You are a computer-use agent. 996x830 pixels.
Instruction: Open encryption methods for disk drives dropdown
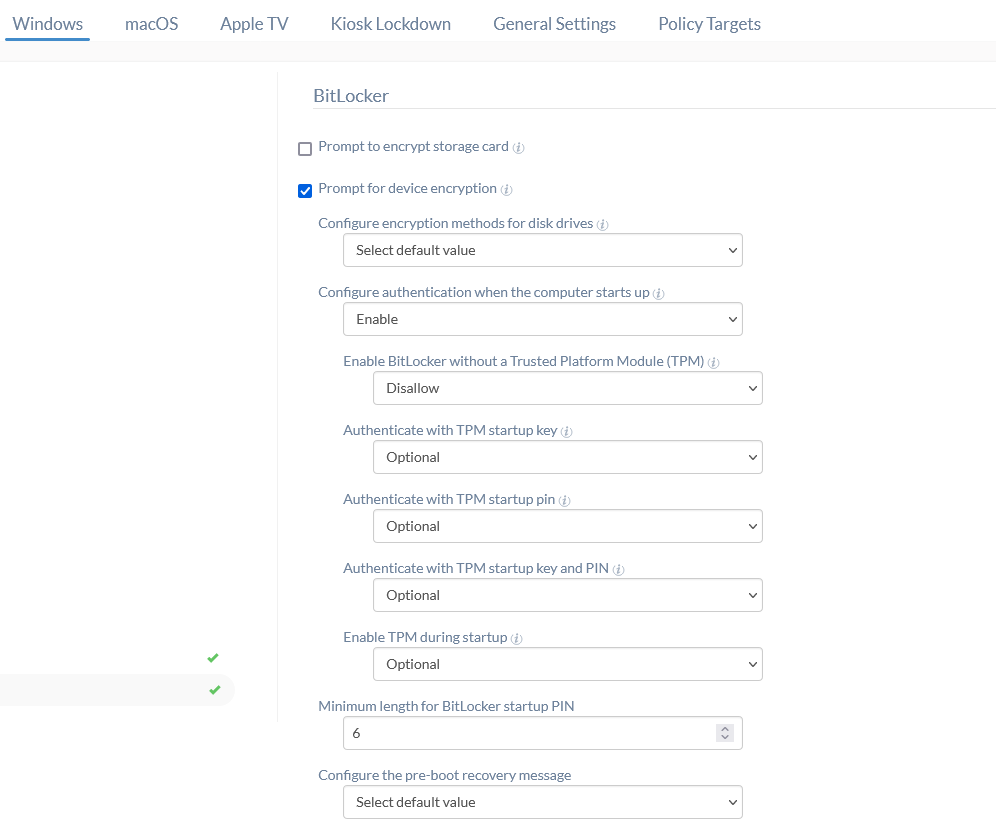542,250
